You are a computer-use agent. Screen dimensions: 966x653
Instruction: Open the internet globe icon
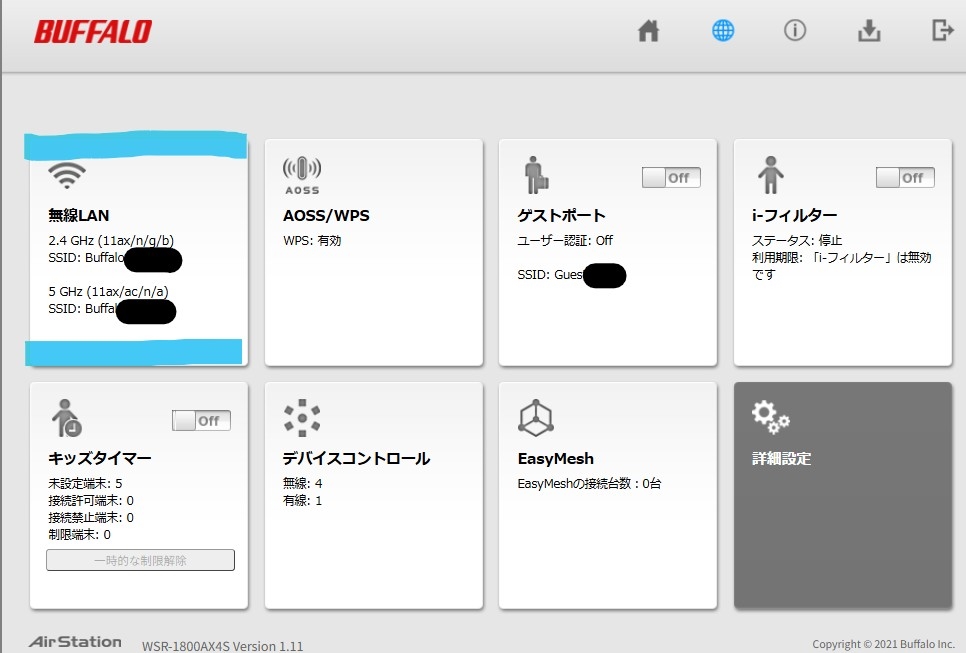point(723,30)
